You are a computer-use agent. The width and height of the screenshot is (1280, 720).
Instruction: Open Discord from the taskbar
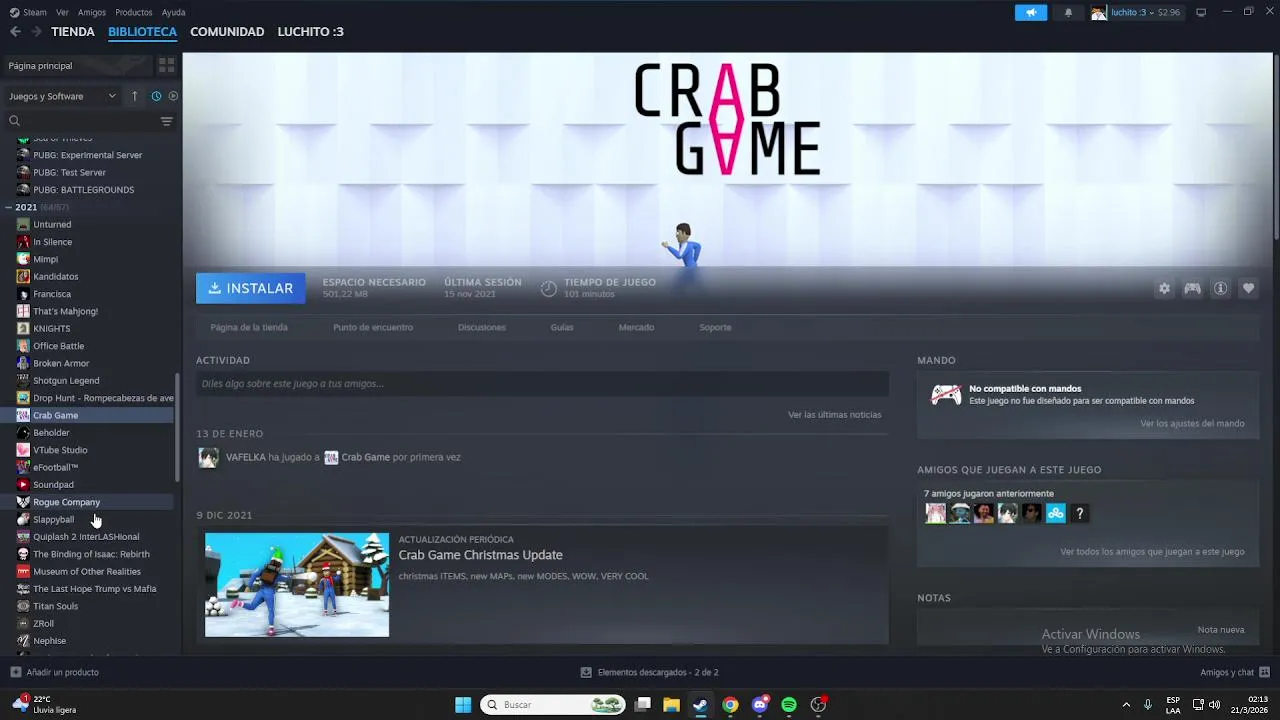coord(760,705)
